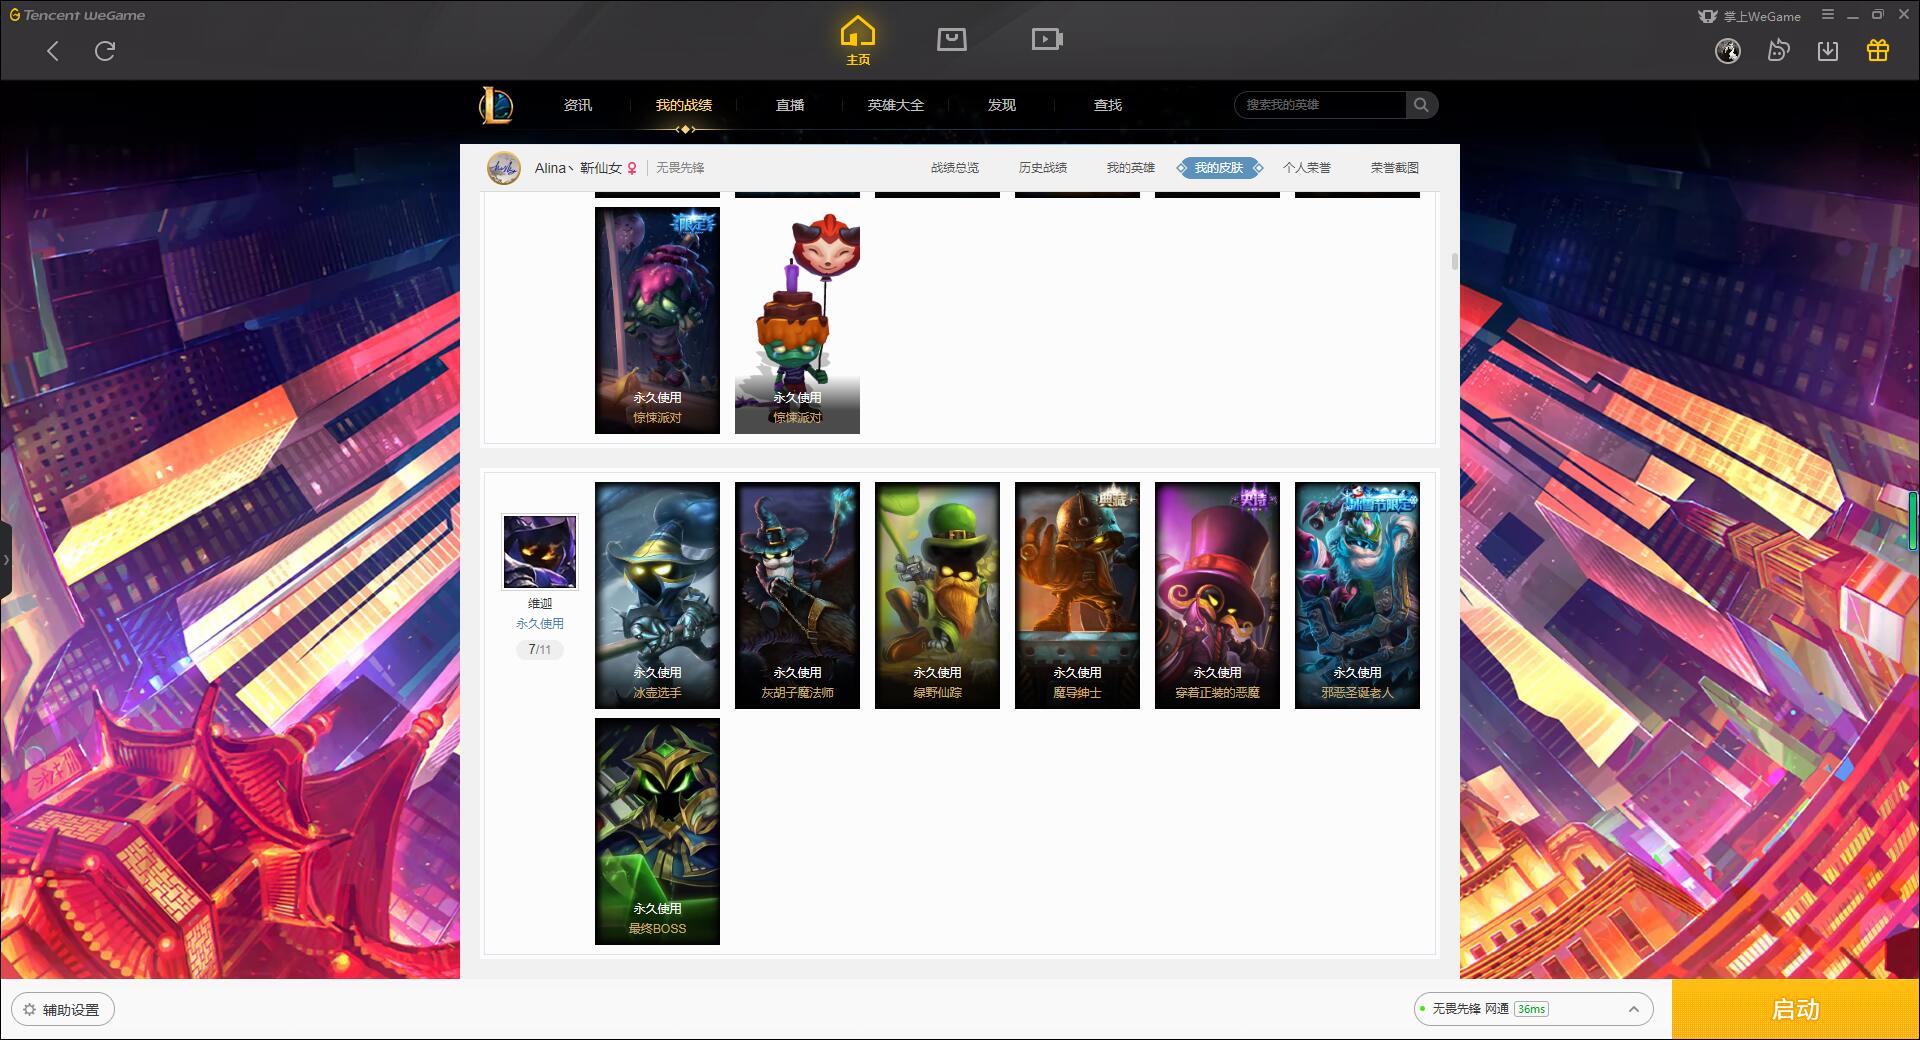Click the search magnifier button
The height and width of the screenshot is (1040, 1920).
click(1421, 105)
